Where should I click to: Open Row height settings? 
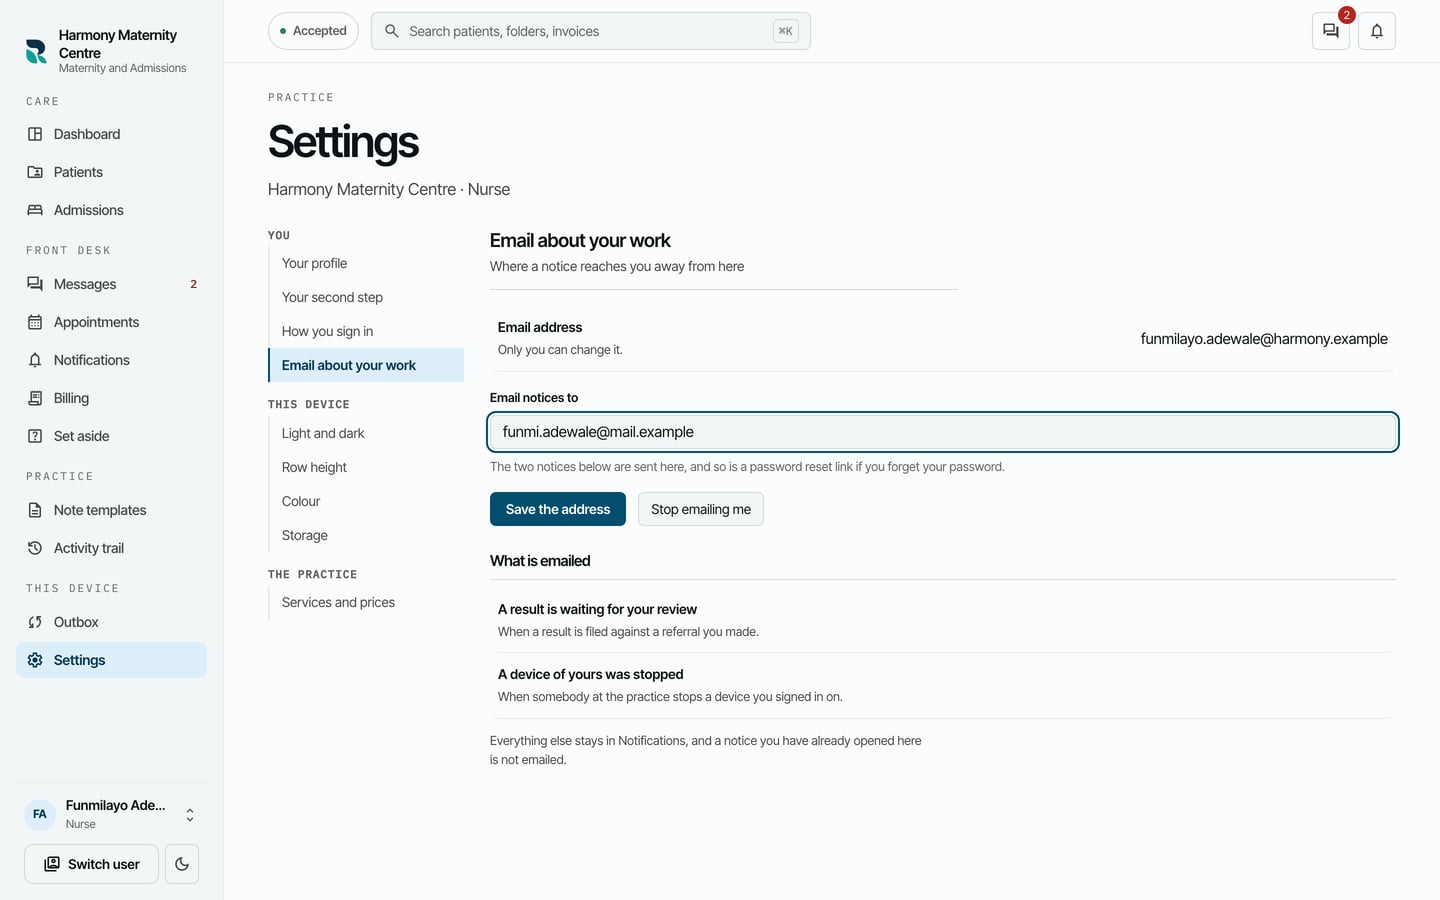click(366, 467)
